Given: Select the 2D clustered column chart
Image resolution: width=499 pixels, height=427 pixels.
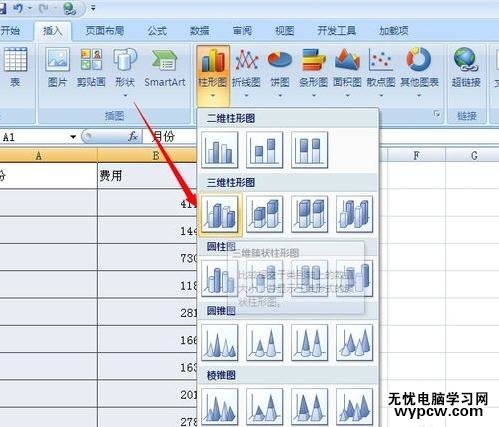Looking at the screenshot, I should click(220, 150).
